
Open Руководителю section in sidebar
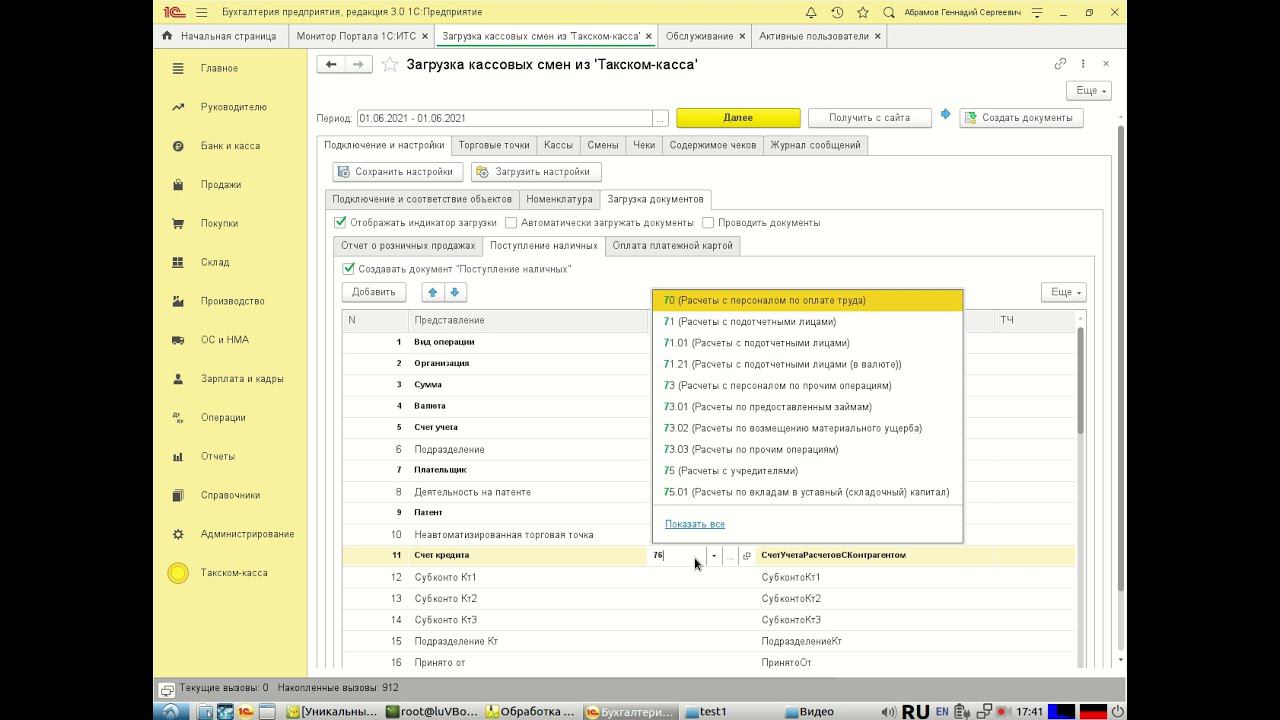233,107
